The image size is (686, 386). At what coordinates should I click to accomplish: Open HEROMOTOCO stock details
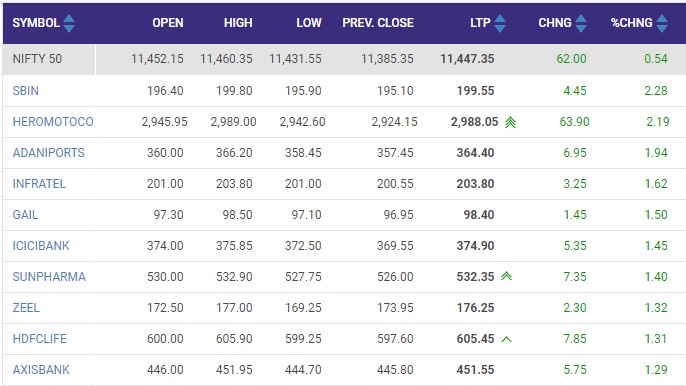pyautogui.click(x=53, y=122)
